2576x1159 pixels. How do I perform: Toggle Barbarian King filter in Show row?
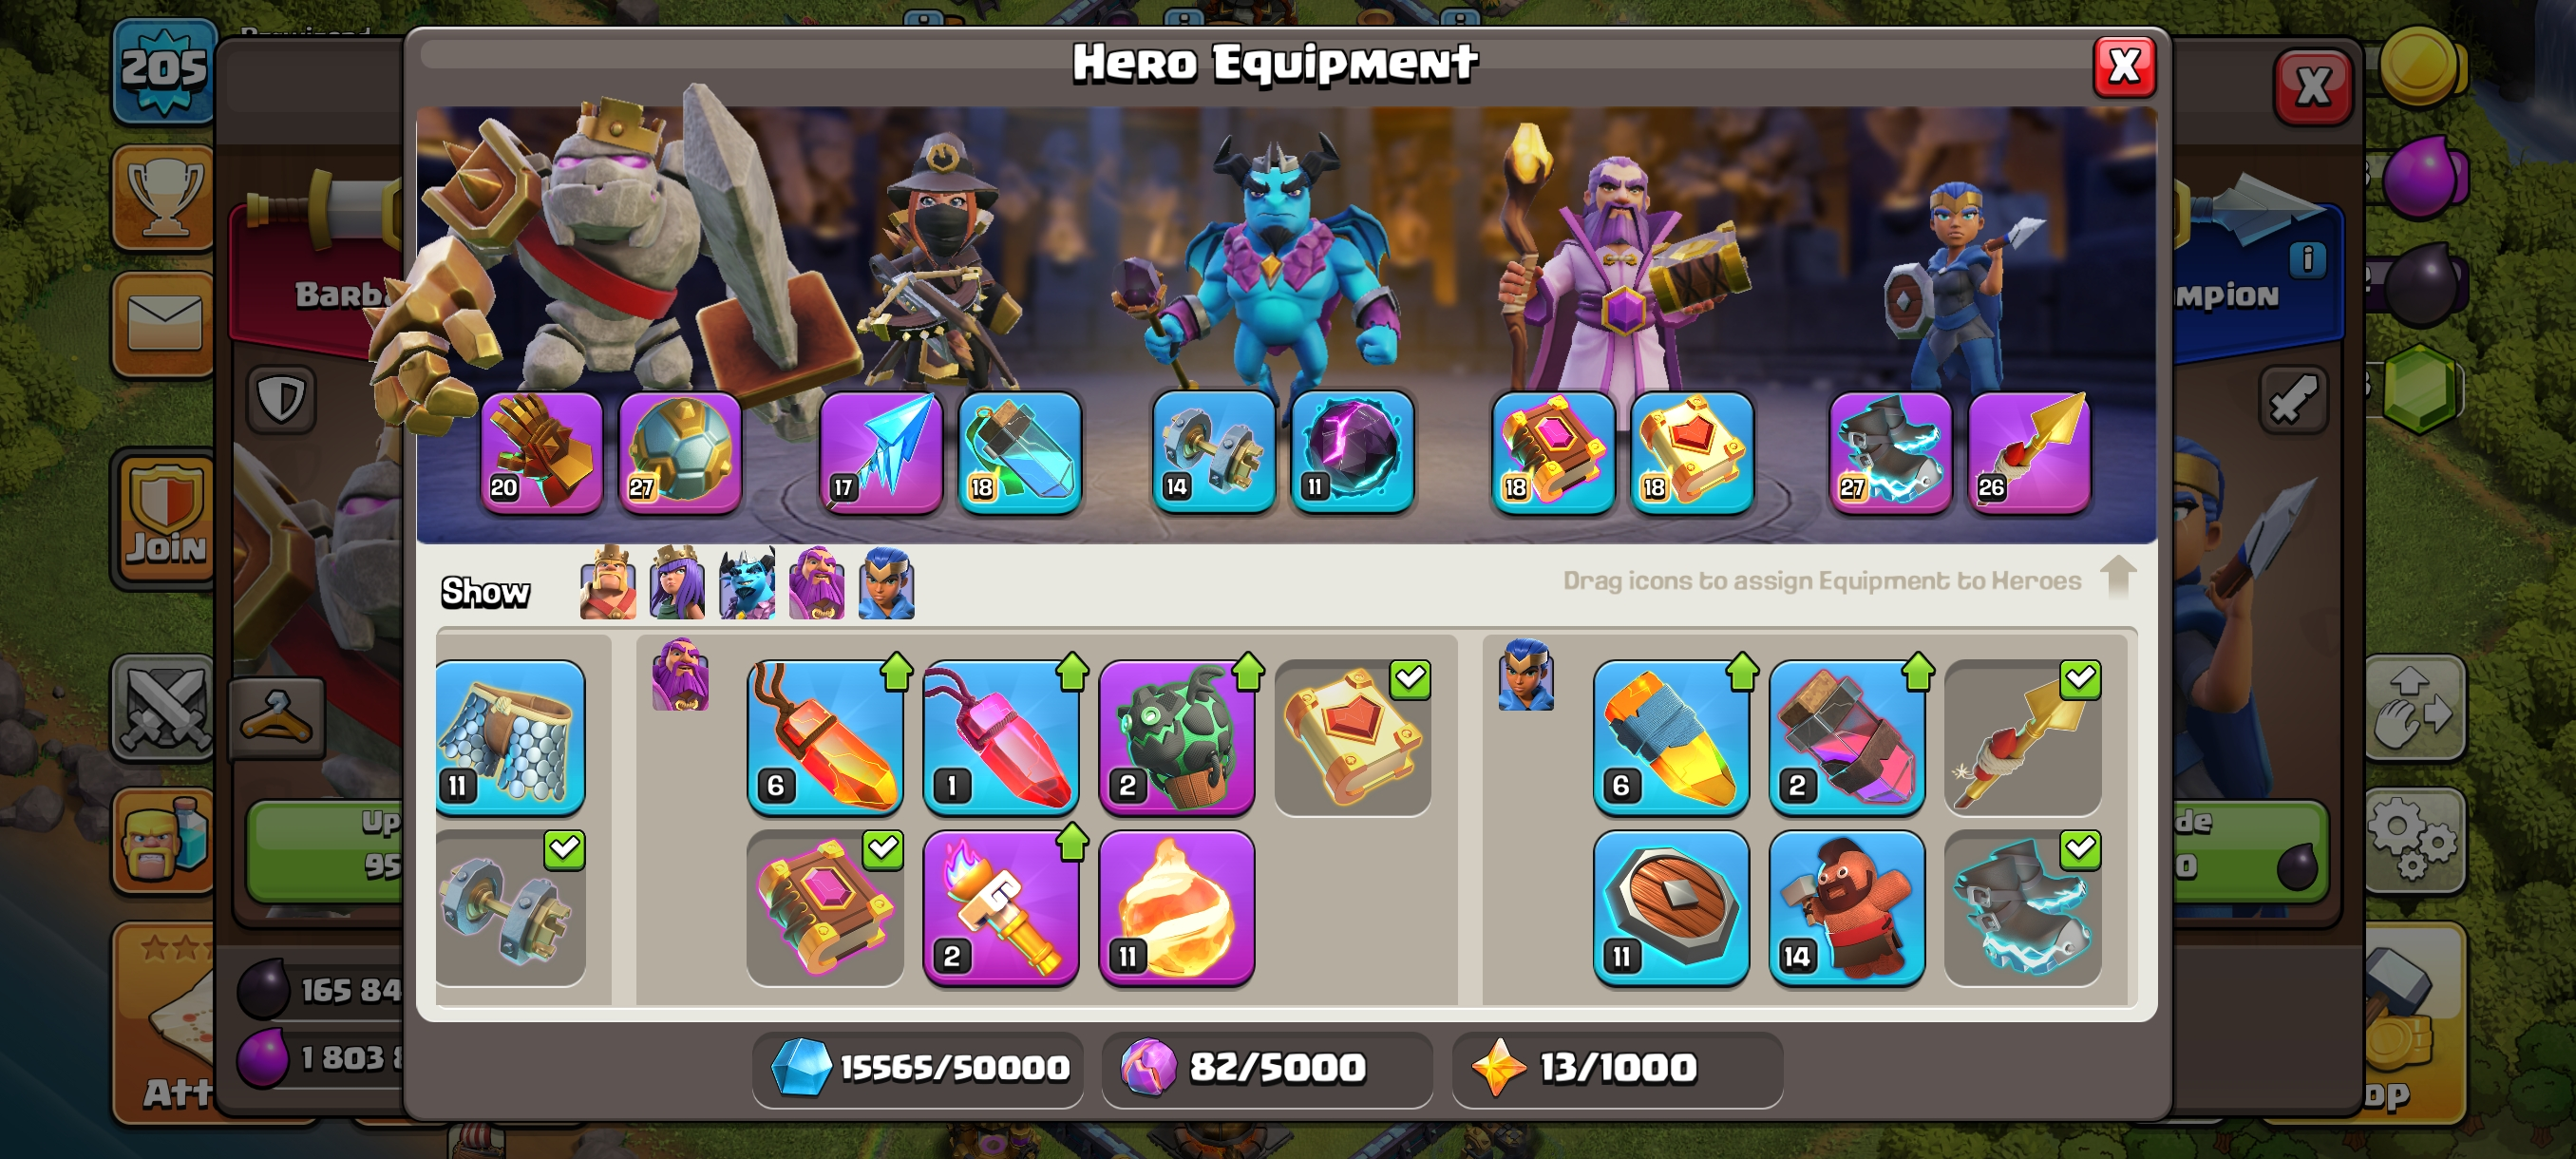click(608, 583)
